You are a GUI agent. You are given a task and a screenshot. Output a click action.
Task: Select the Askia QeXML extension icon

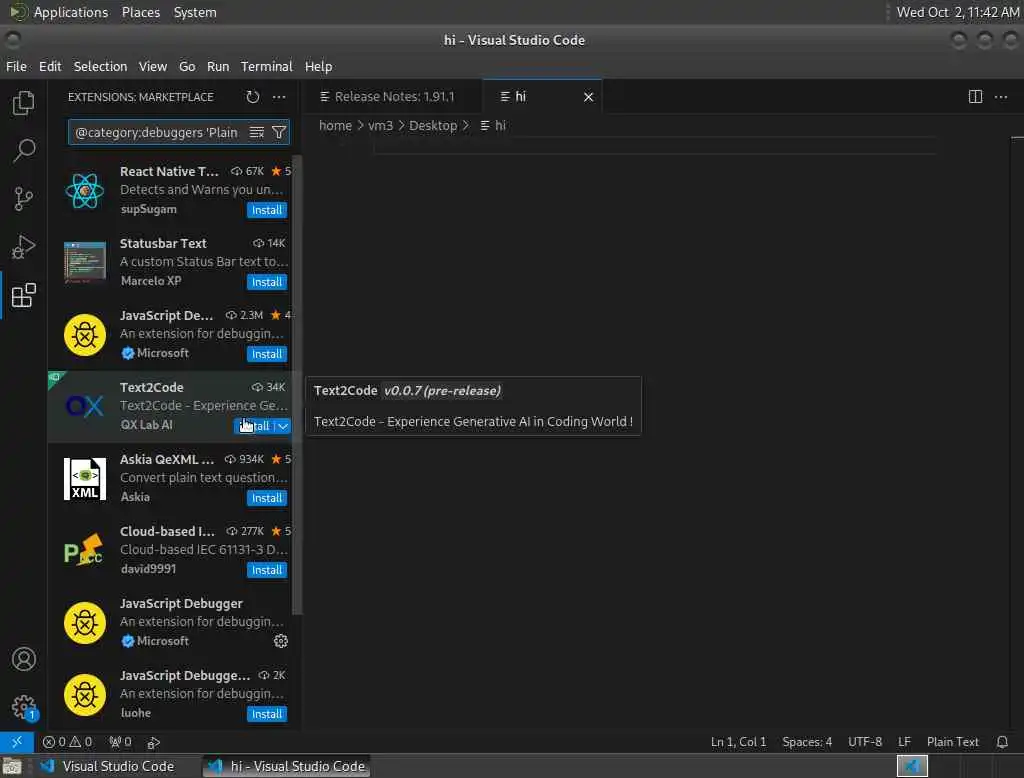(85, 479)
